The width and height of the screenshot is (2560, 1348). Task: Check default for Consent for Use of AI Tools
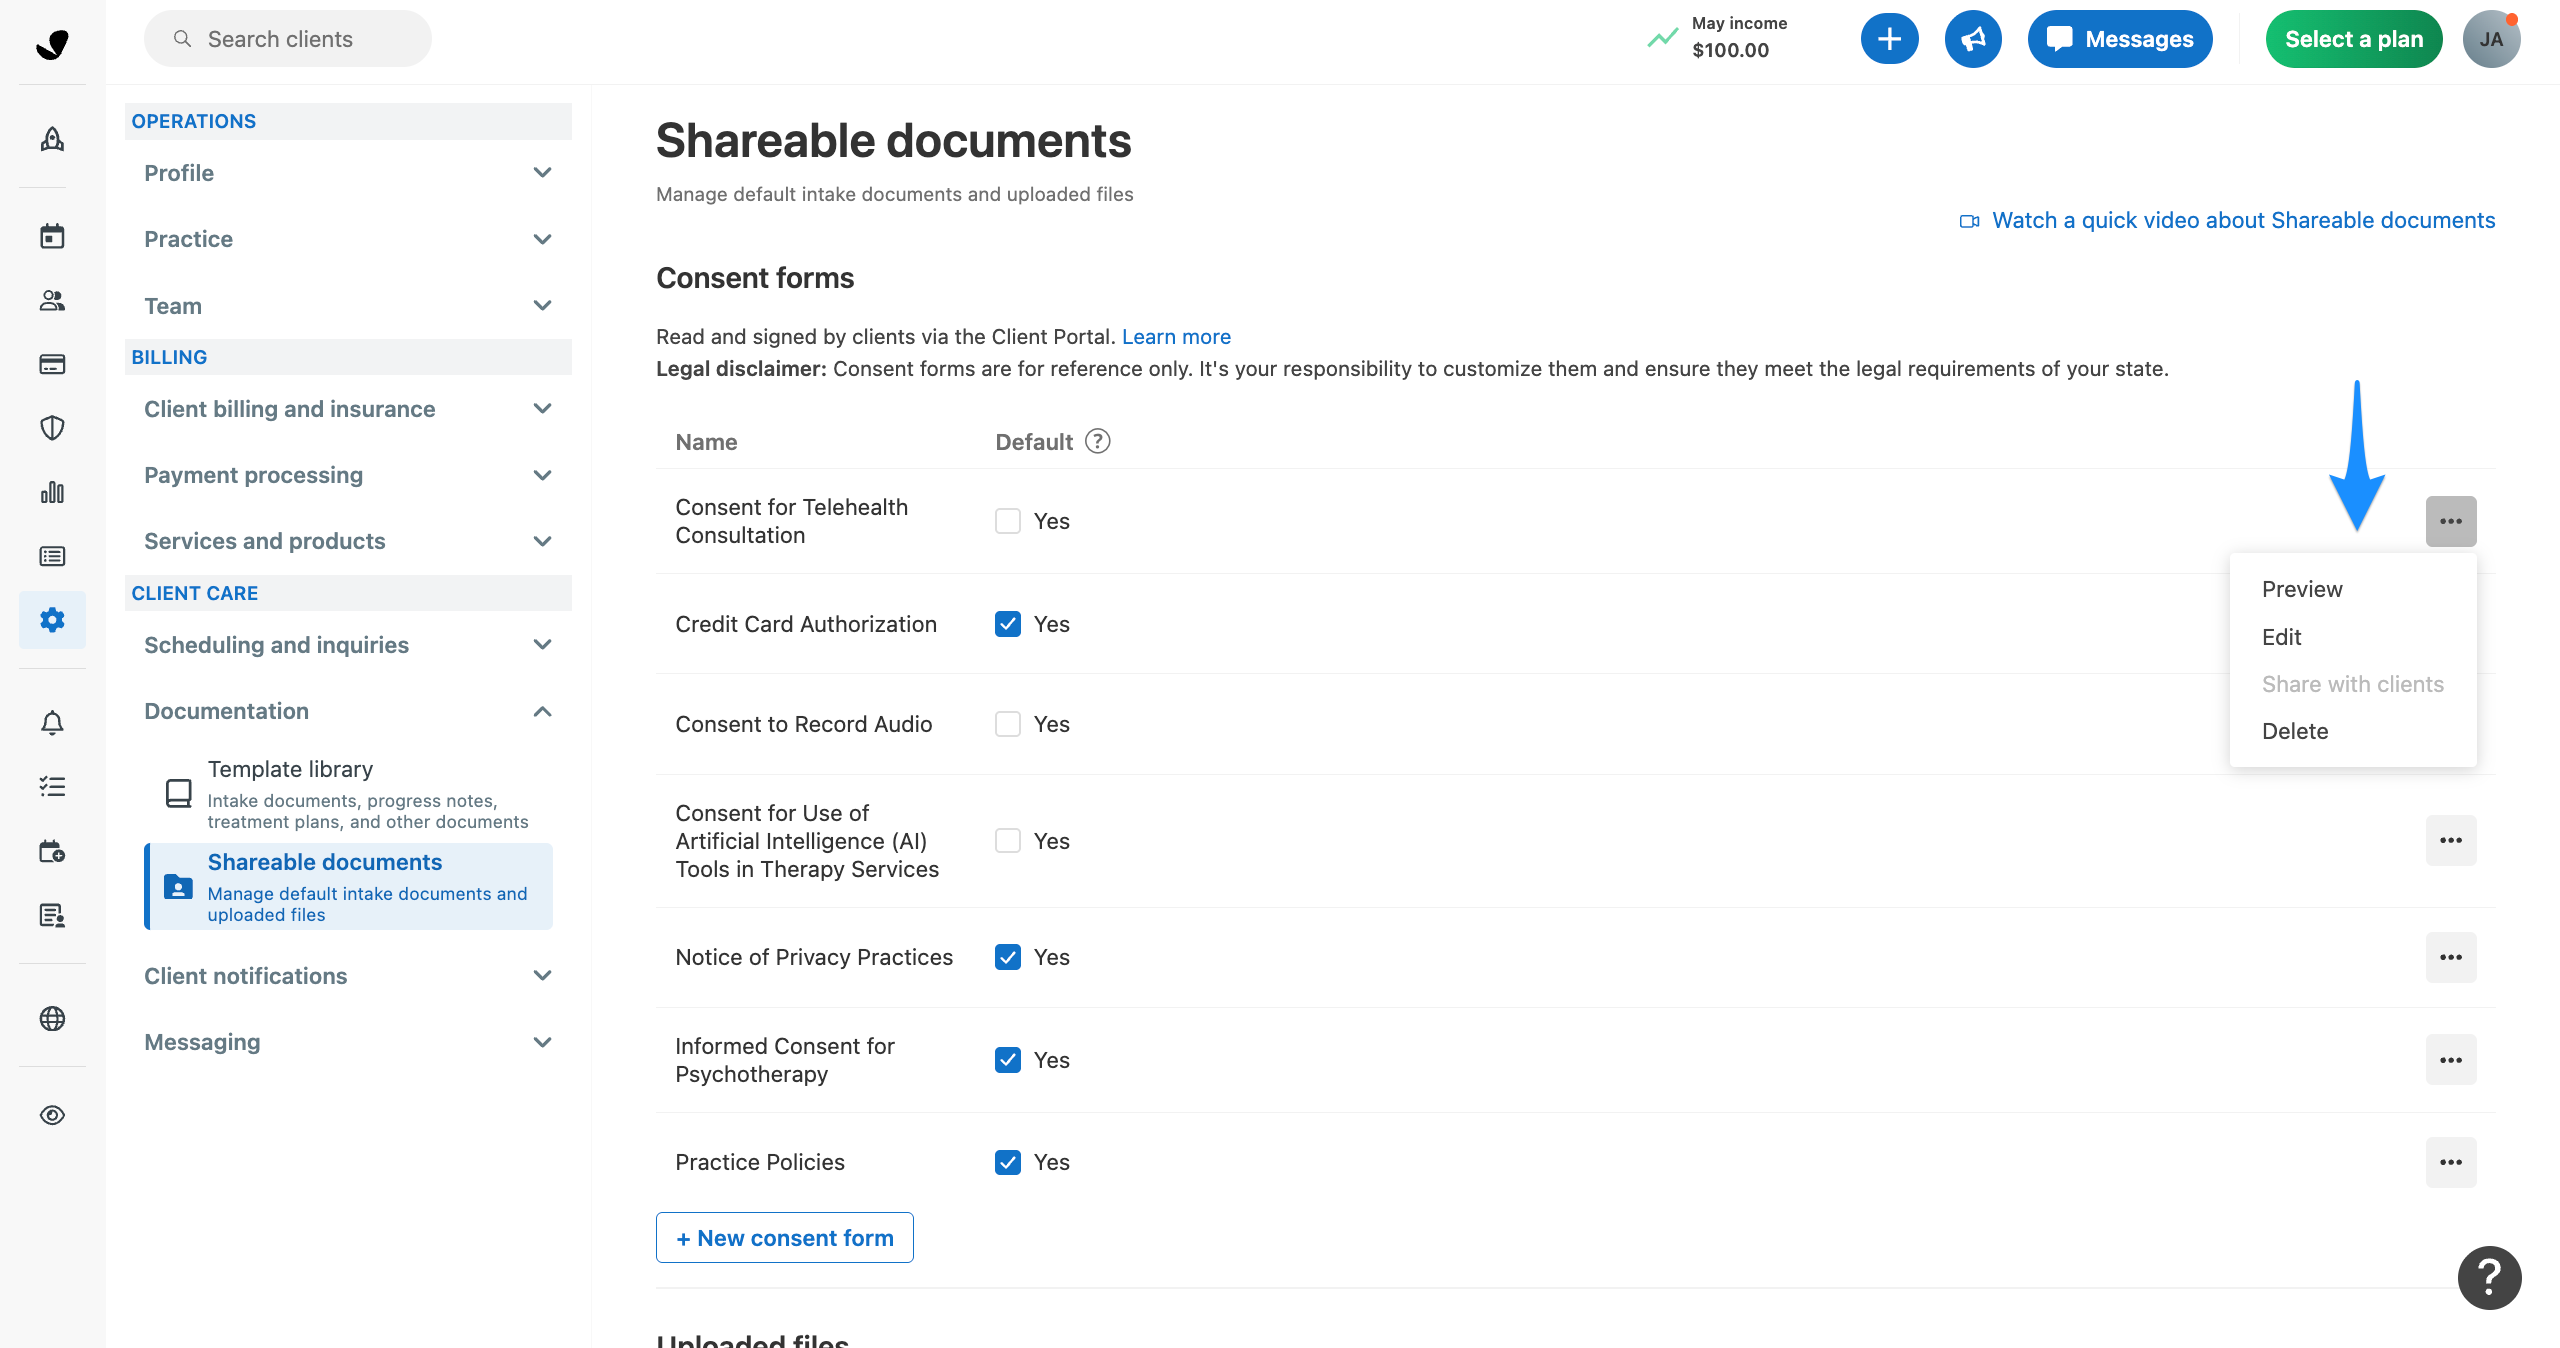click(x=1008, y=841)
